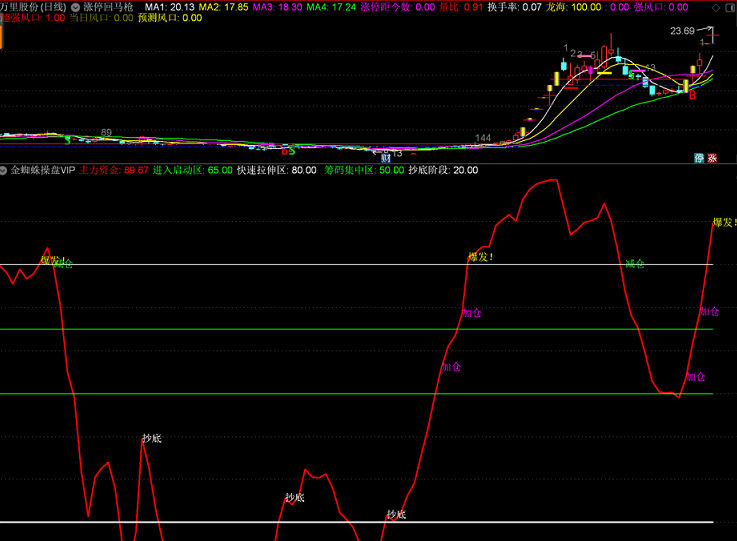
Task: Click the 快速拉伸区: 80.00 readout
Action: pyautogui.click(x=276, y=170)
